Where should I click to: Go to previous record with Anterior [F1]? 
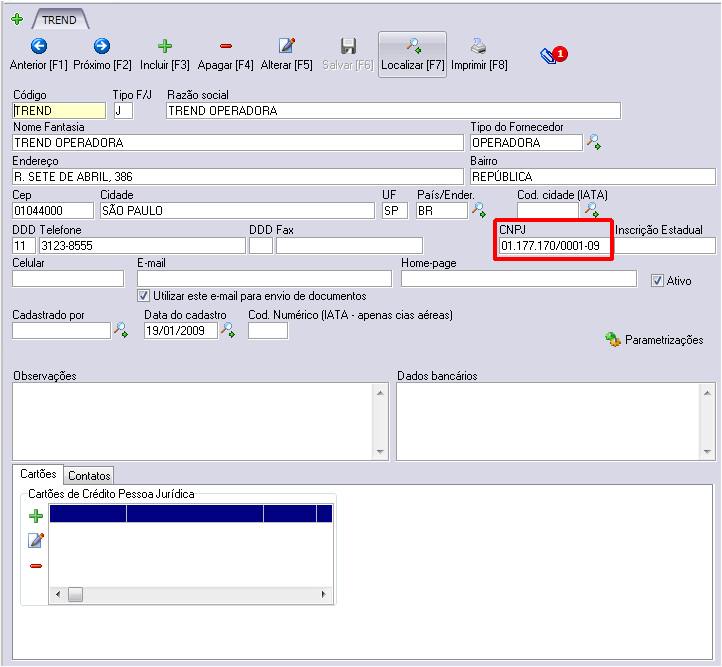coord(39,54)
